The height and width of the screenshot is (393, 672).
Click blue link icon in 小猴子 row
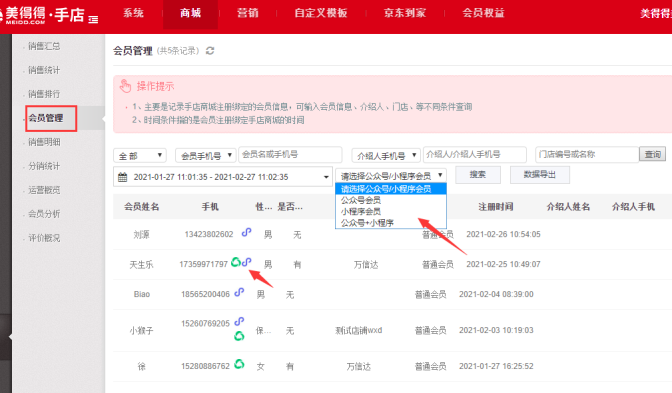(240, 321)
